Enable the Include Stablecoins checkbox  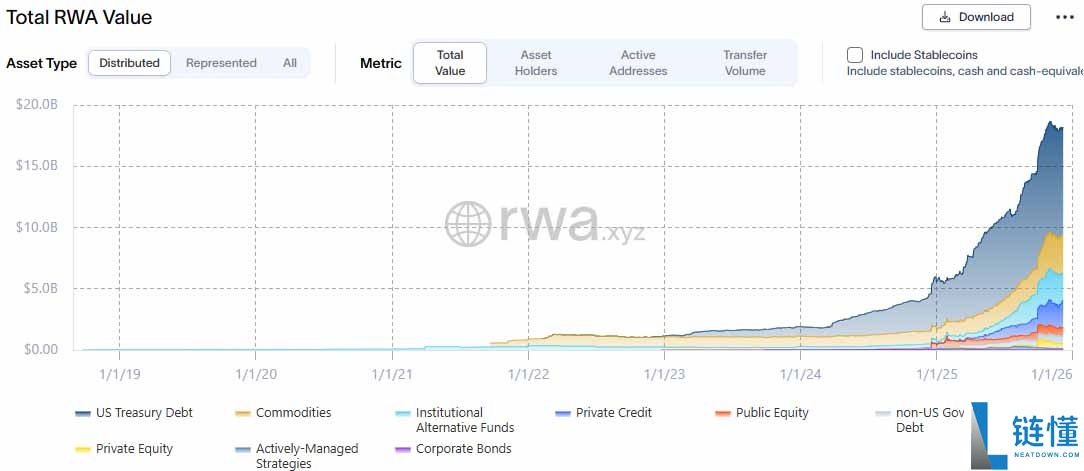(855, 55)
